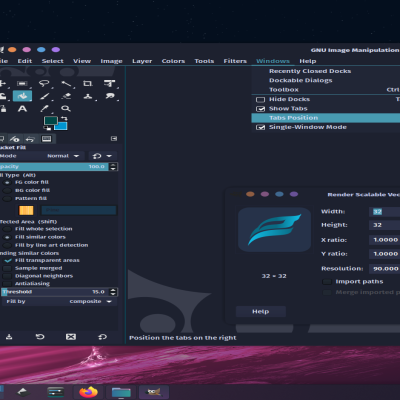Select the Free Select lasso tool

44,83
